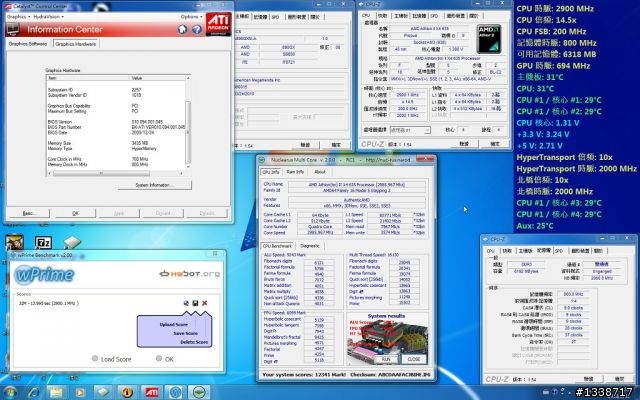This screenshot has width=640, height=400.
Task: Click the Nuclearus title bar application icon
Action: pyautogui.click(x=262, y=160)
